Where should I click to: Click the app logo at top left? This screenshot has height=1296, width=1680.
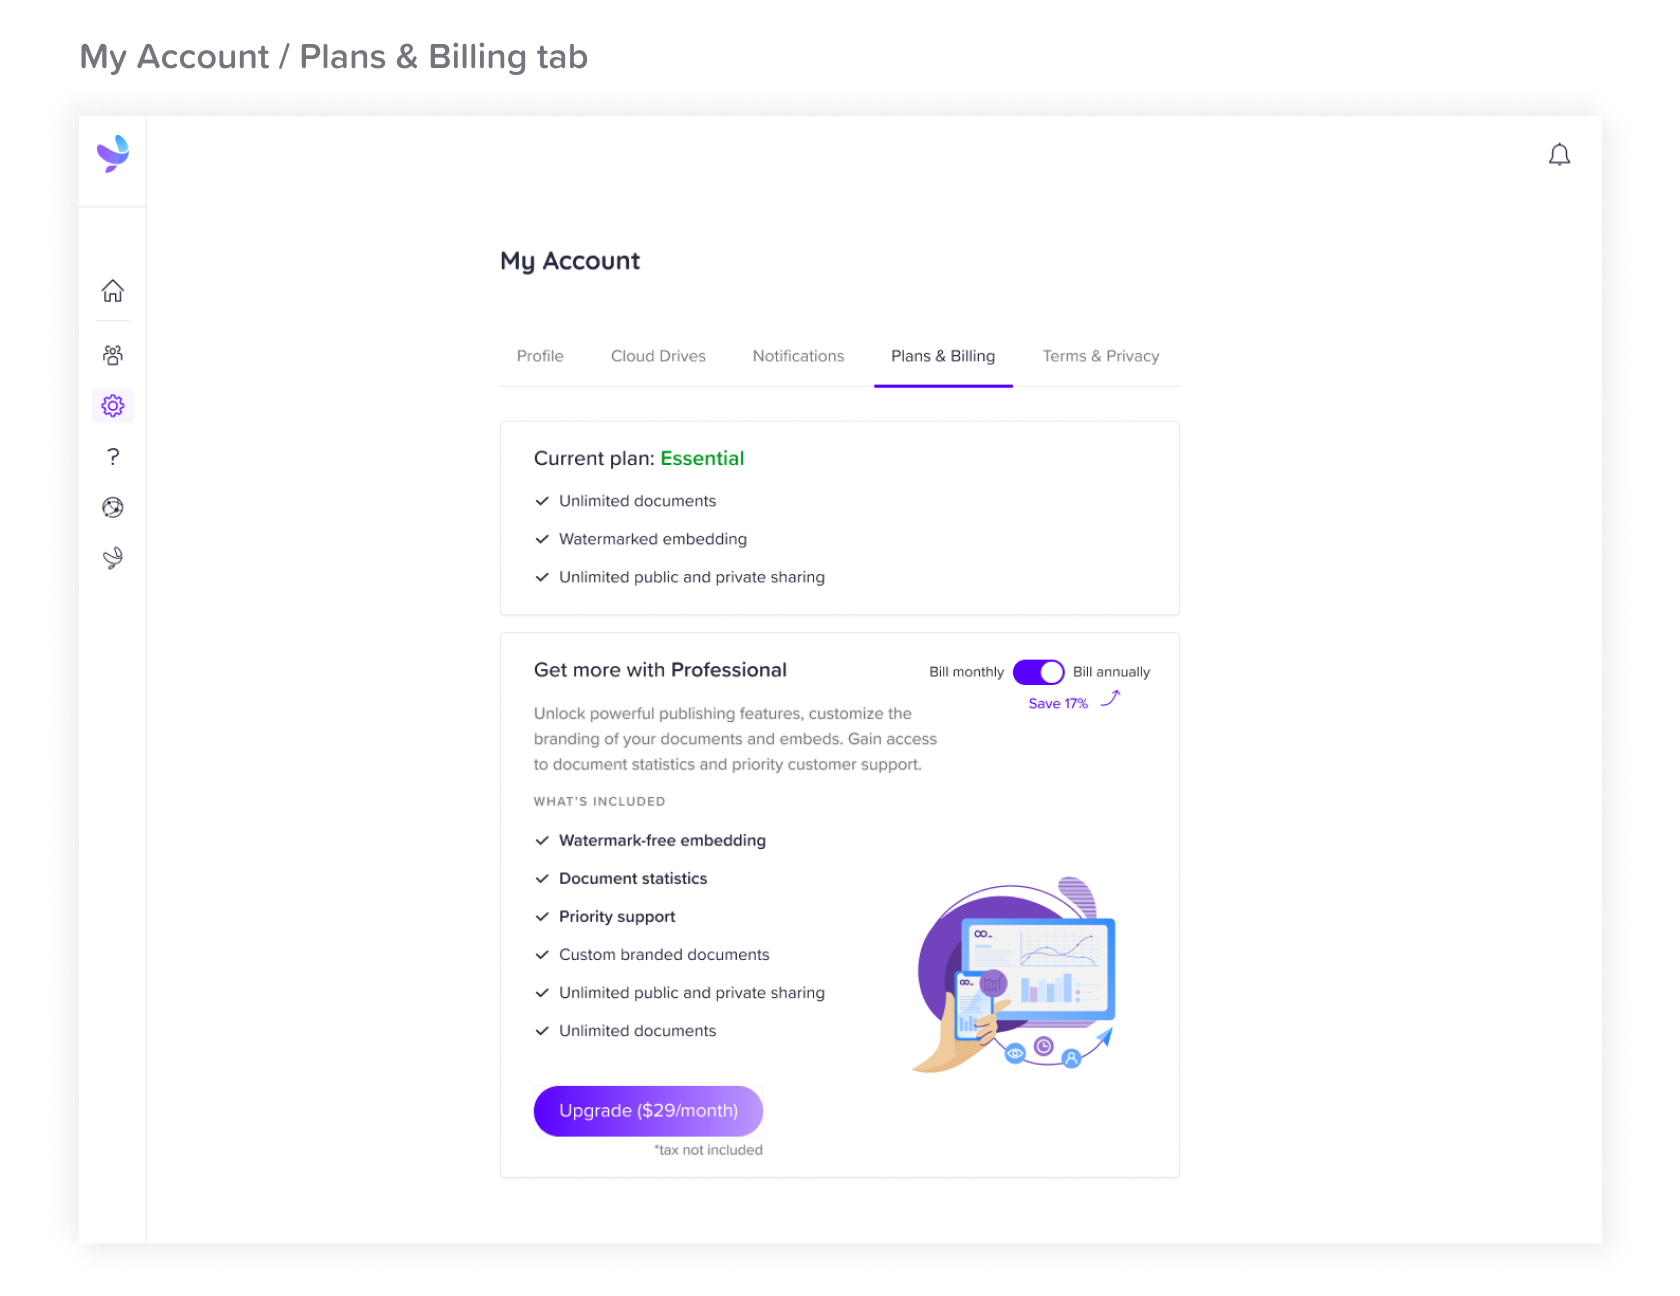[x=113, y=154]
